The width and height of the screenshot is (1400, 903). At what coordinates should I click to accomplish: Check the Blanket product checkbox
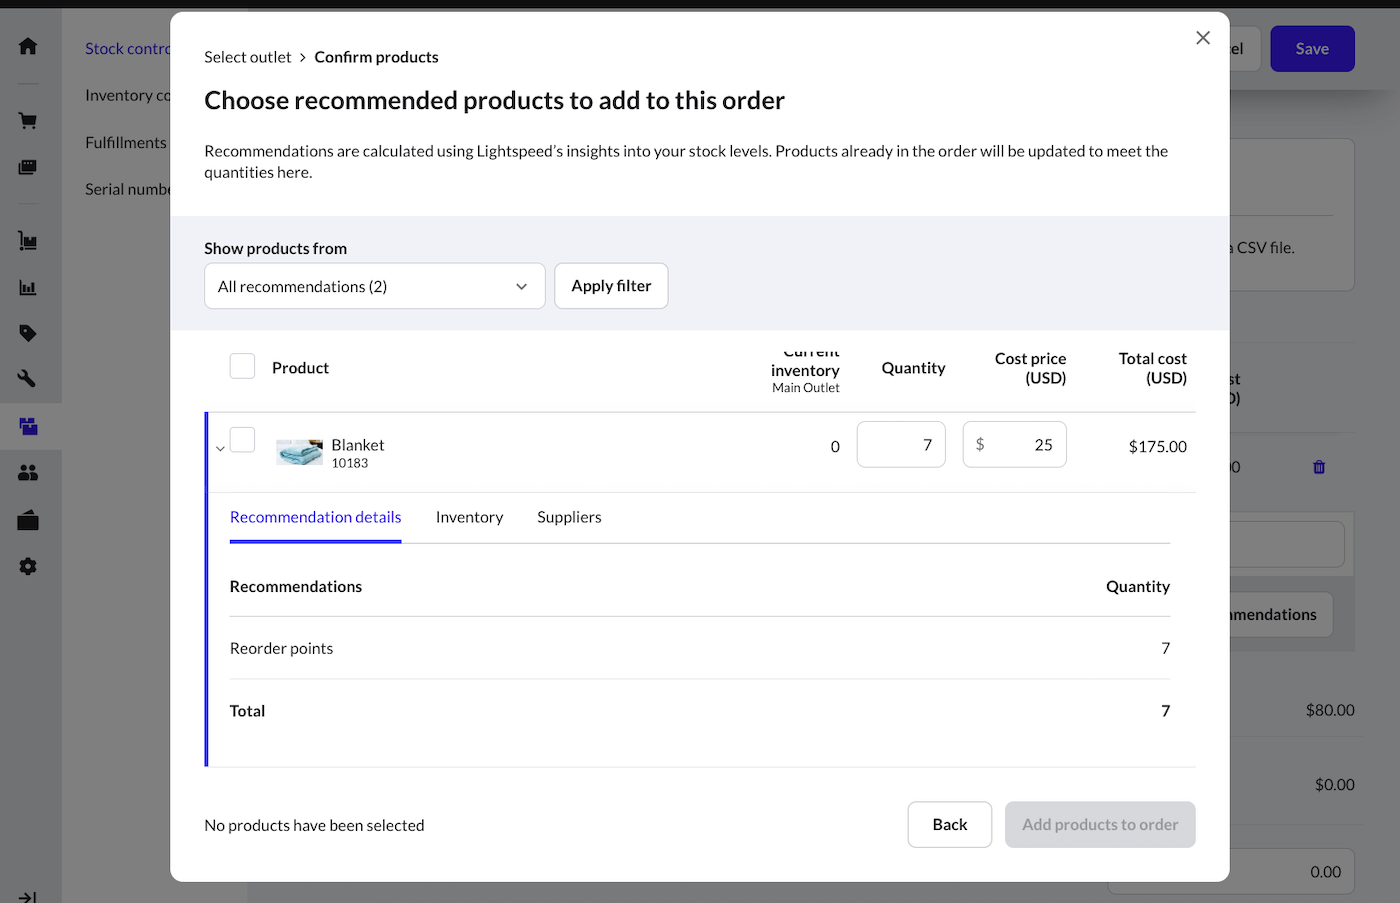click(x=242, y=440)
